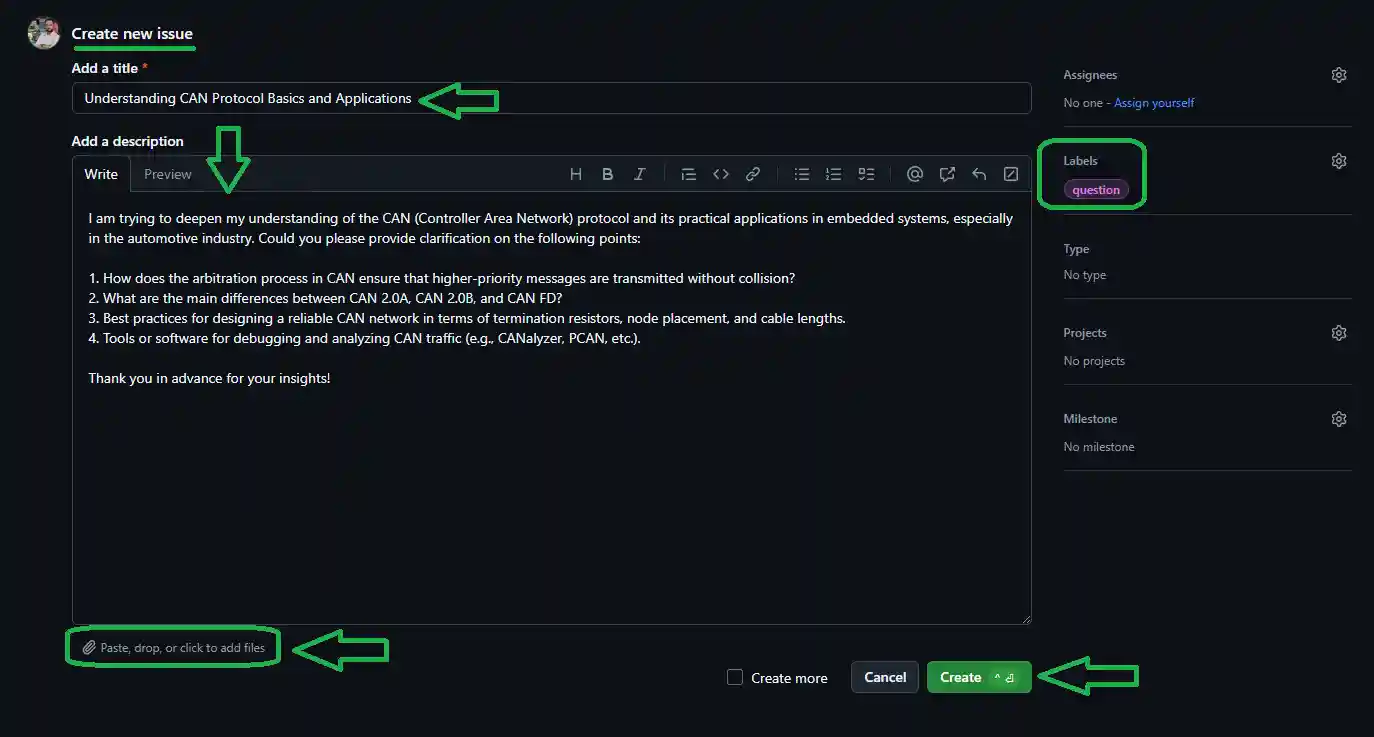The width and height of the screenshot is (1374, 737).
Task: Cancel the new issue
Action: pos(885,677)
